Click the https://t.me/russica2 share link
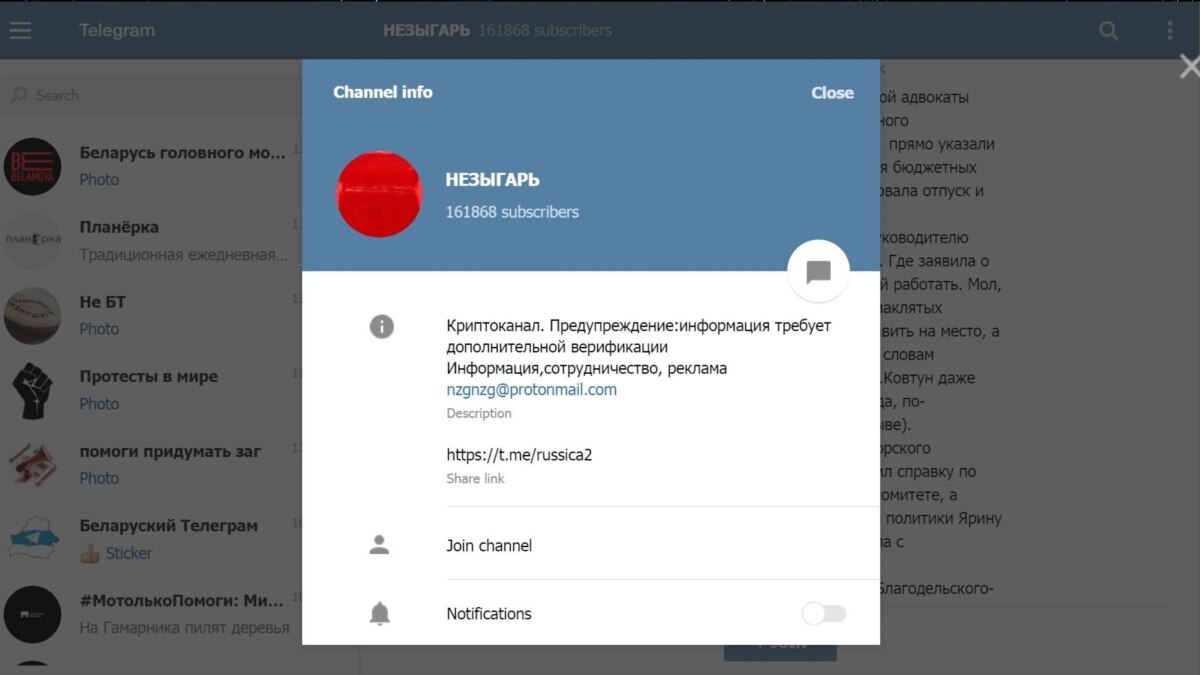Image resolution: width=1200 pixels, height=675 pixels. click(526, 455)
